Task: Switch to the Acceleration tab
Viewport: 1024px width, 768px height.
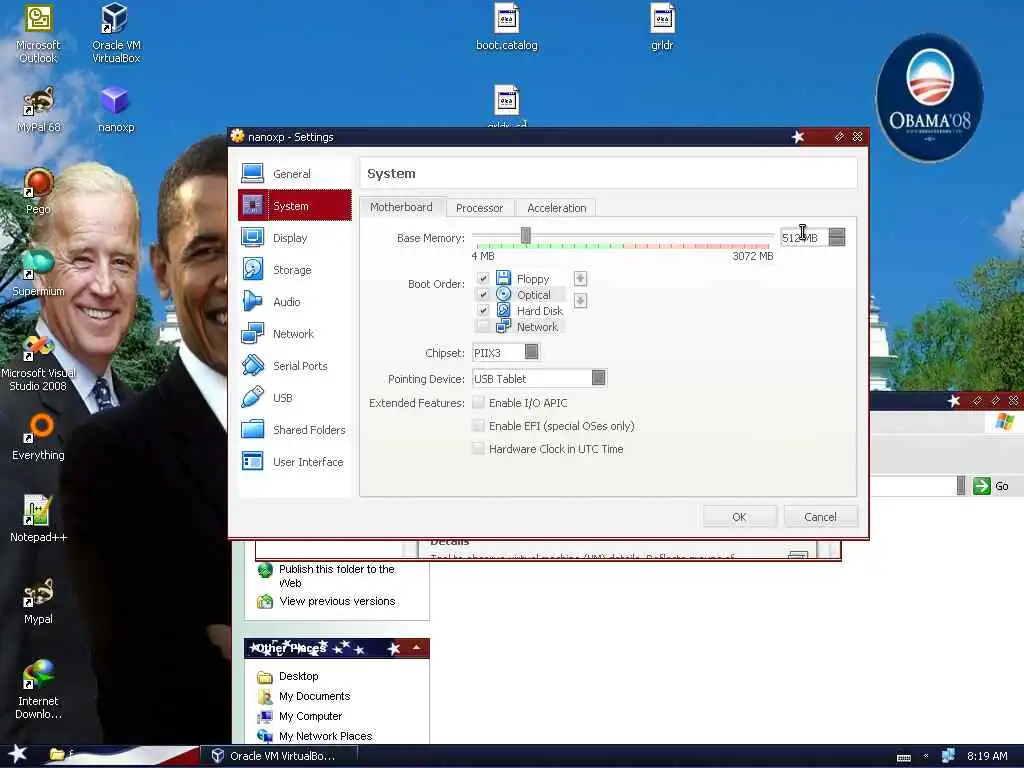Action: (556, 208)
